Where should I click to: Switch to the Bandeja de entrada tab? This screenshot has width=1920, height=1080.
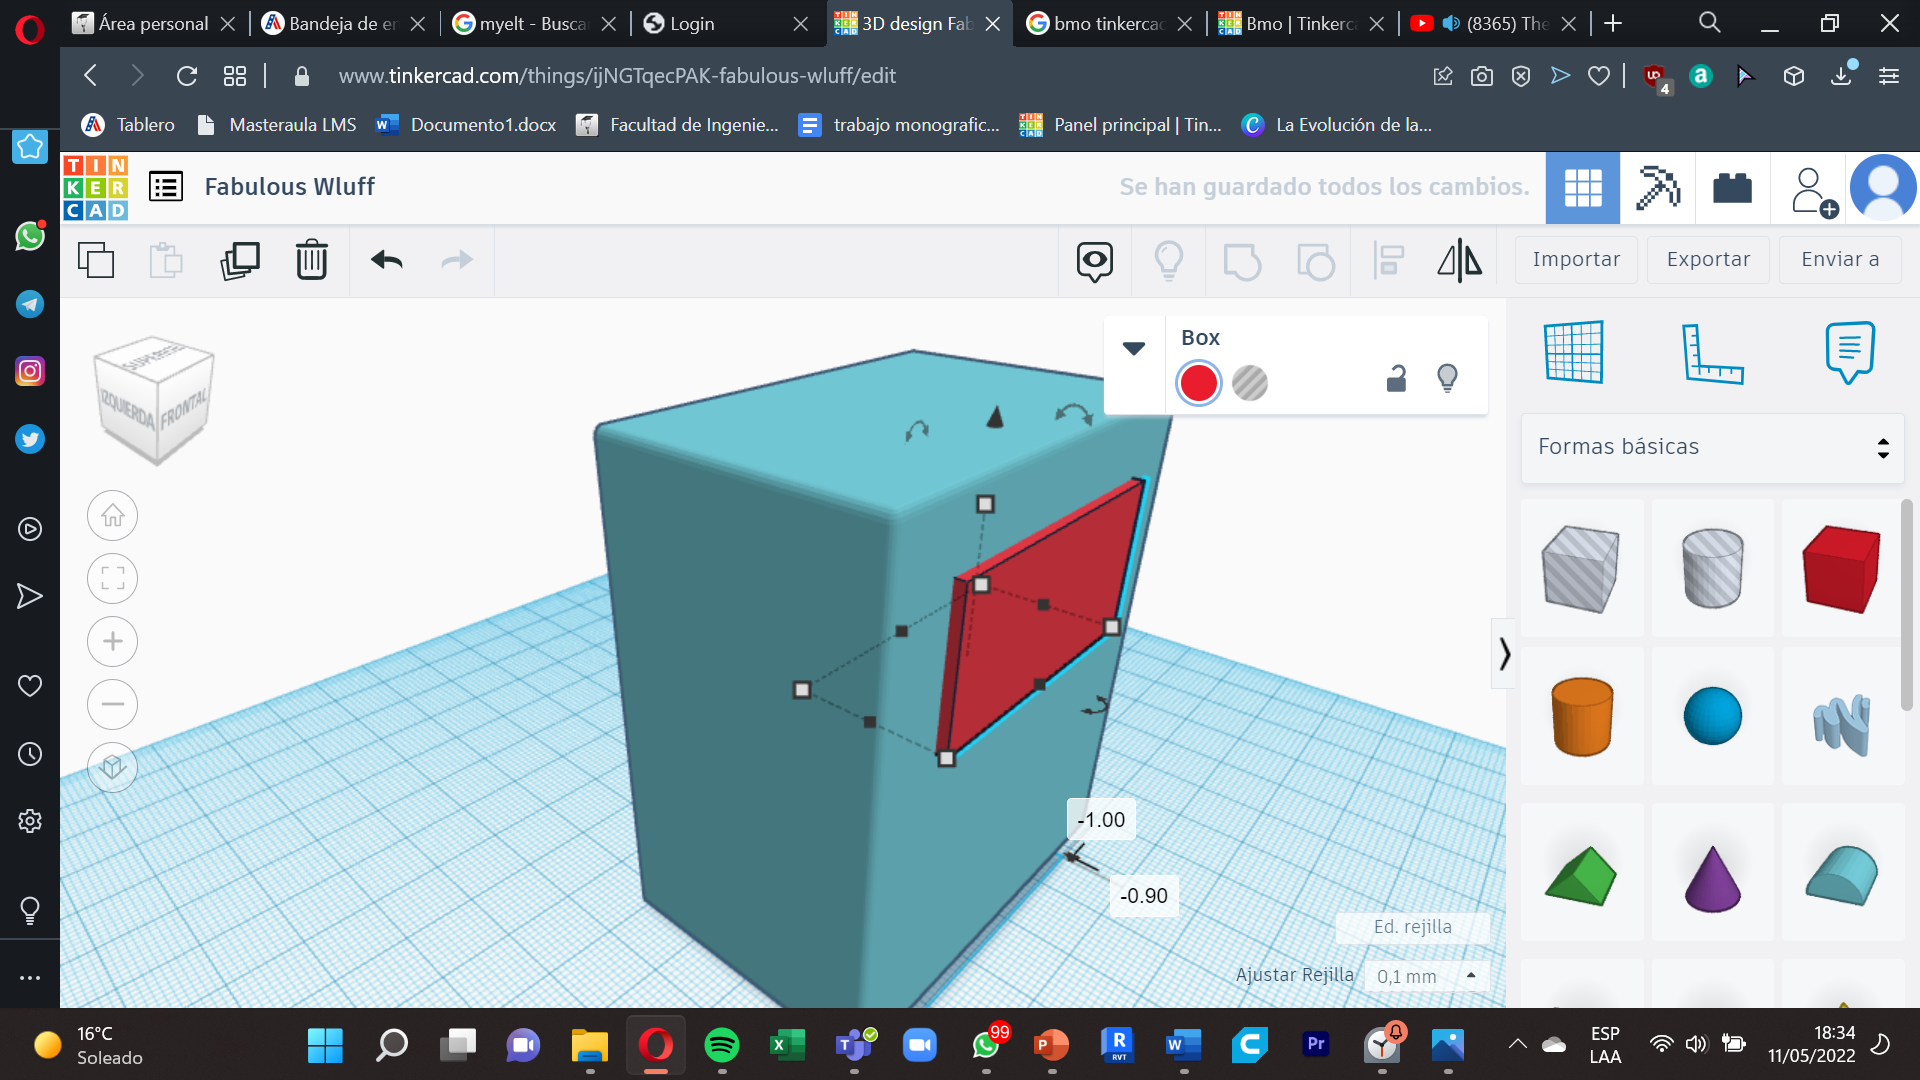[342, 23]
